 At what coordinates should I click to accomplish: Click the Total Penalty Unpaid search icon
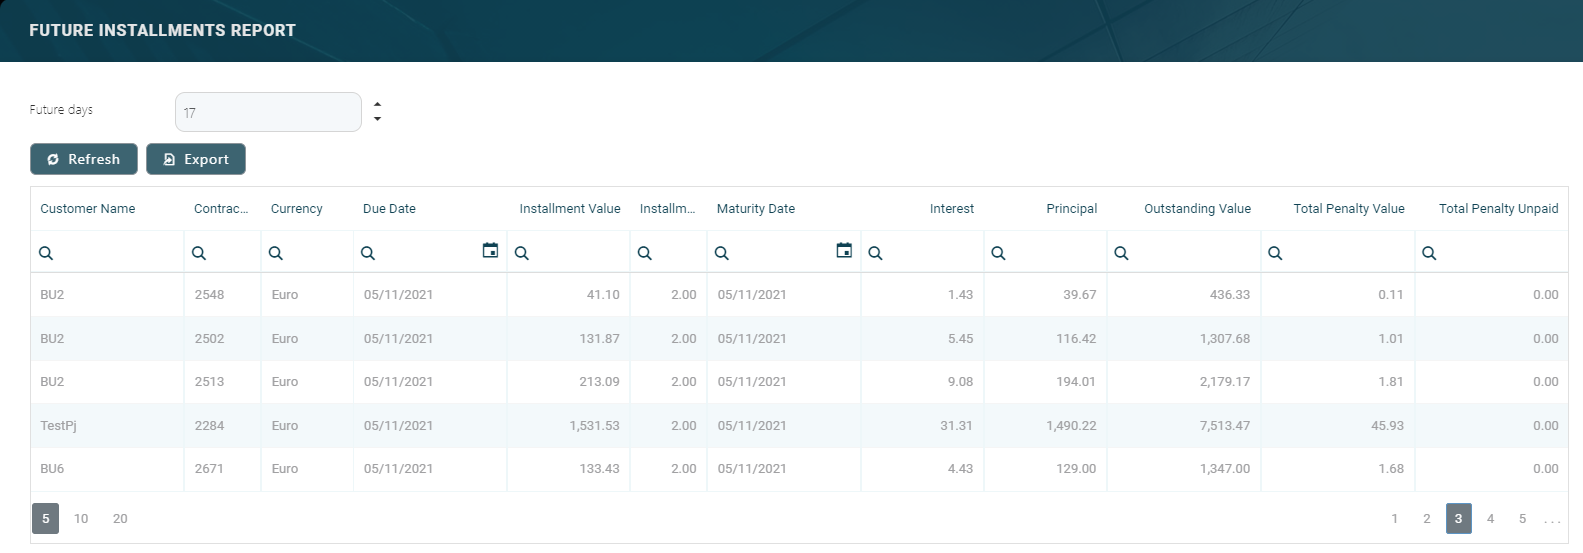tap(1430, 253)
